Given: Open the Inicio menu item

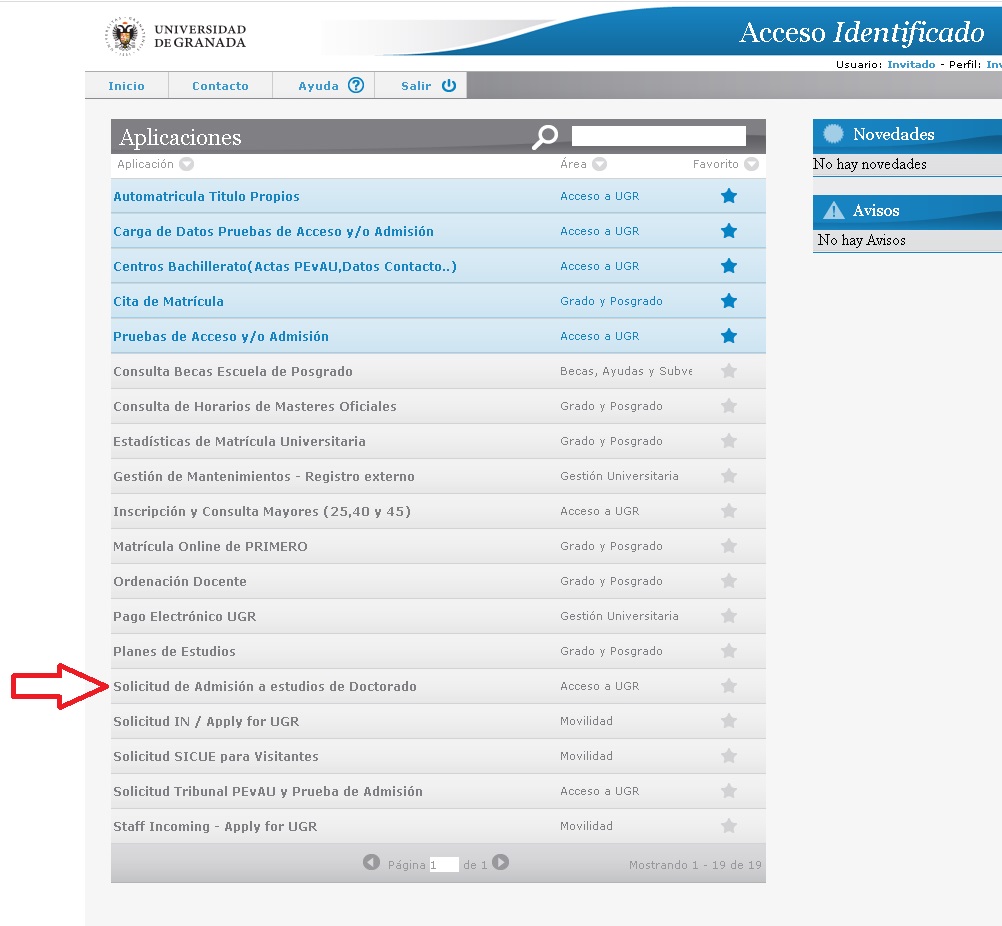Looking at the screenshot, I should pos(126,86).
